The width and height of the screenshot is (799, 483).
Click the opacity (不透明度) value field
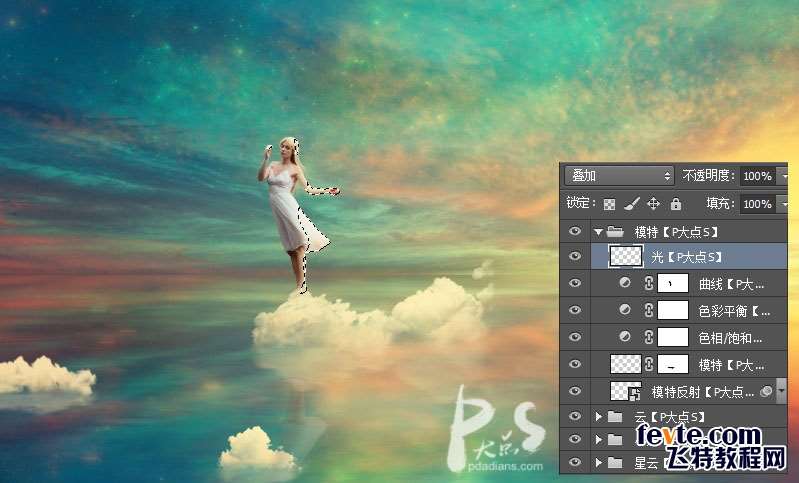pyautogui.click(x=757, y=176)
